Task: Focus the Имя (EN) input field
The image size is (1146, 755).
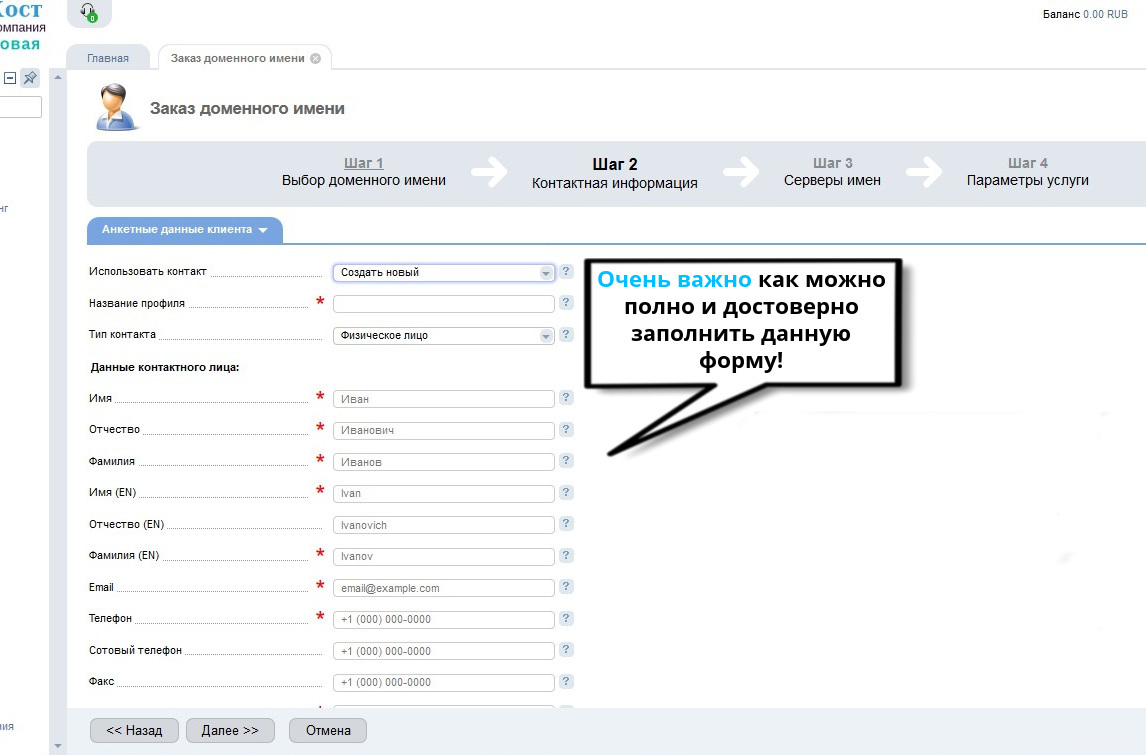Action: (444, 493)
